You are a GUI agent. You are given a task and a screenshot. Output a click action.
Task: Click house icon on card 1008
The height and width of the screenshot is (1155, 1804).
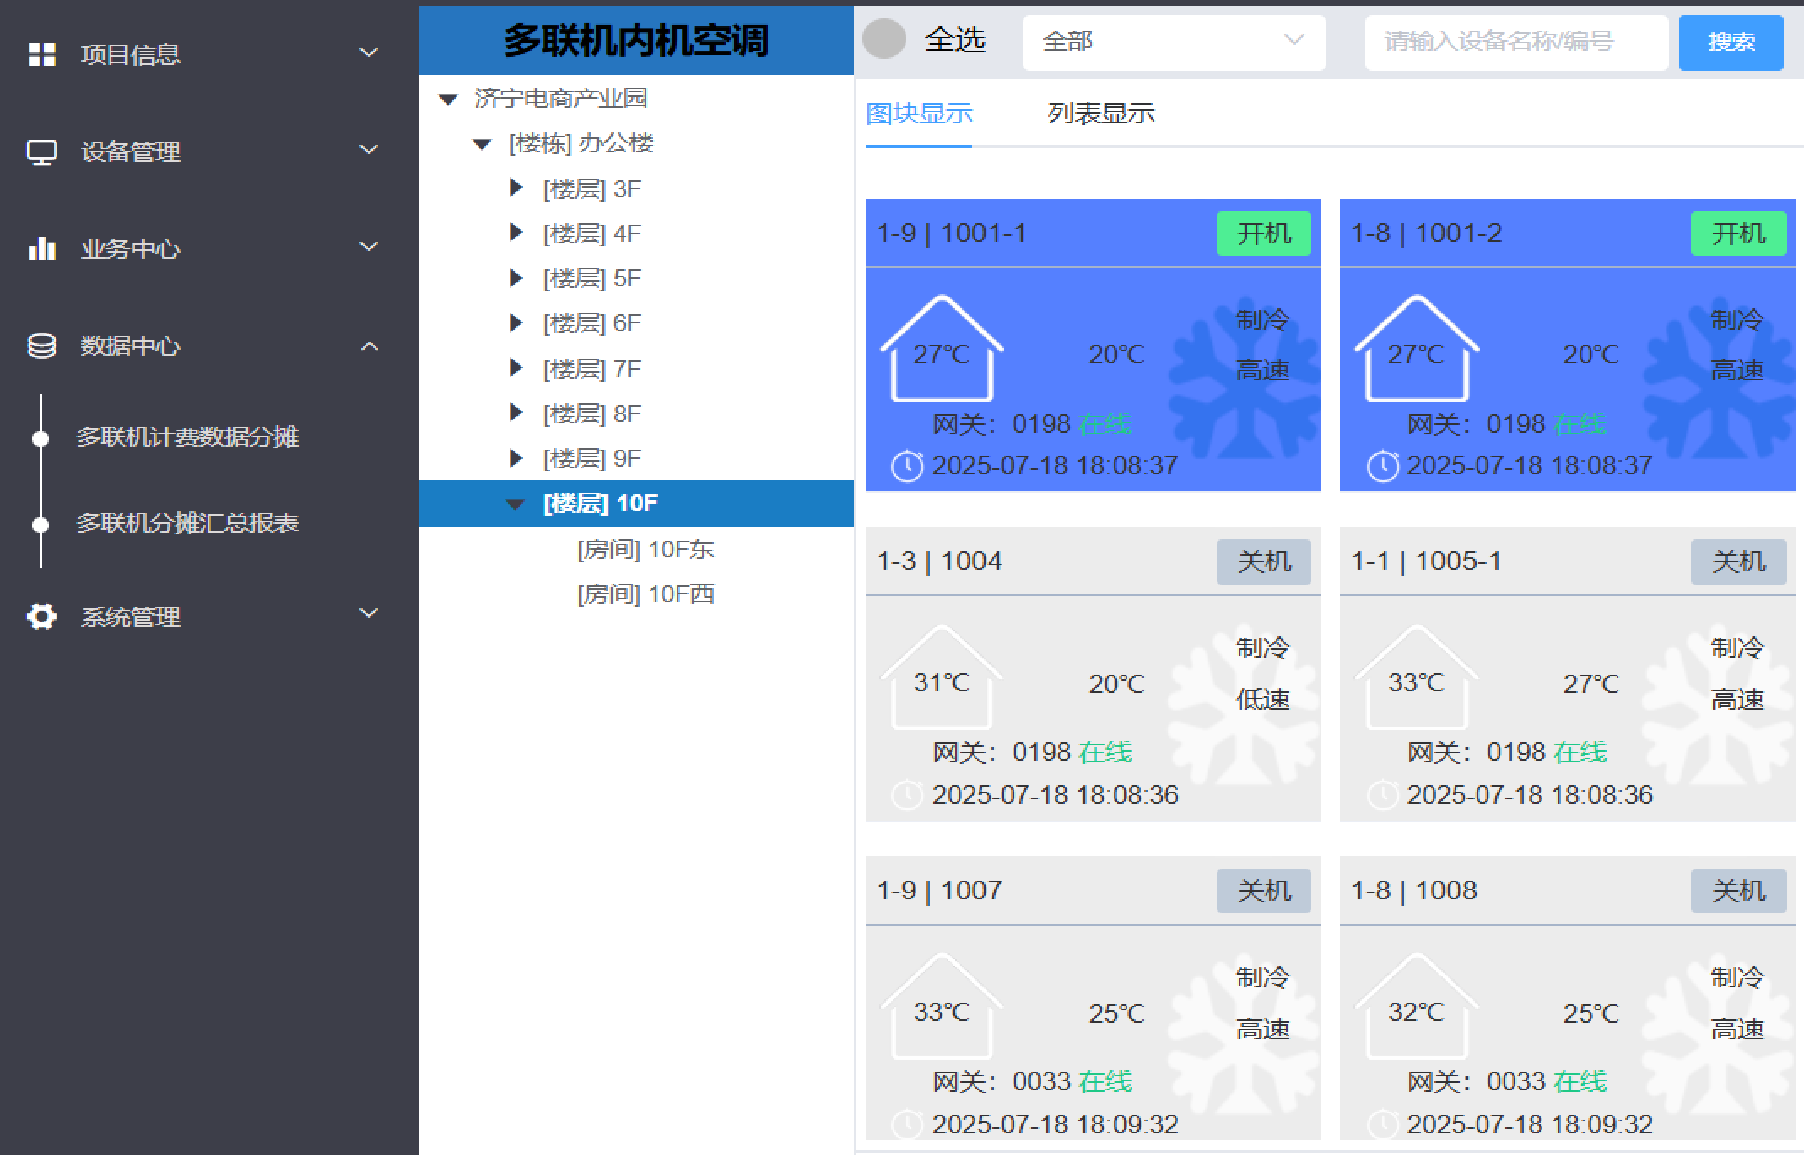click(1416, 1006)
